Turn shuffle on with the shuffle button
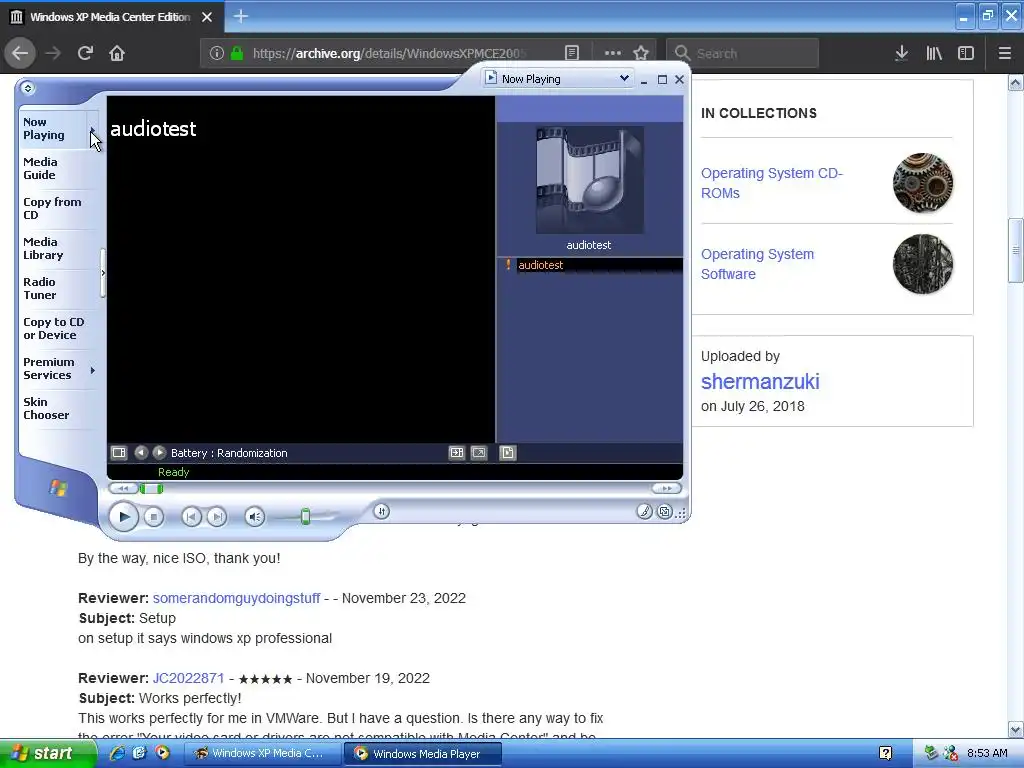1024x768 pixels. tap(381, 511)
